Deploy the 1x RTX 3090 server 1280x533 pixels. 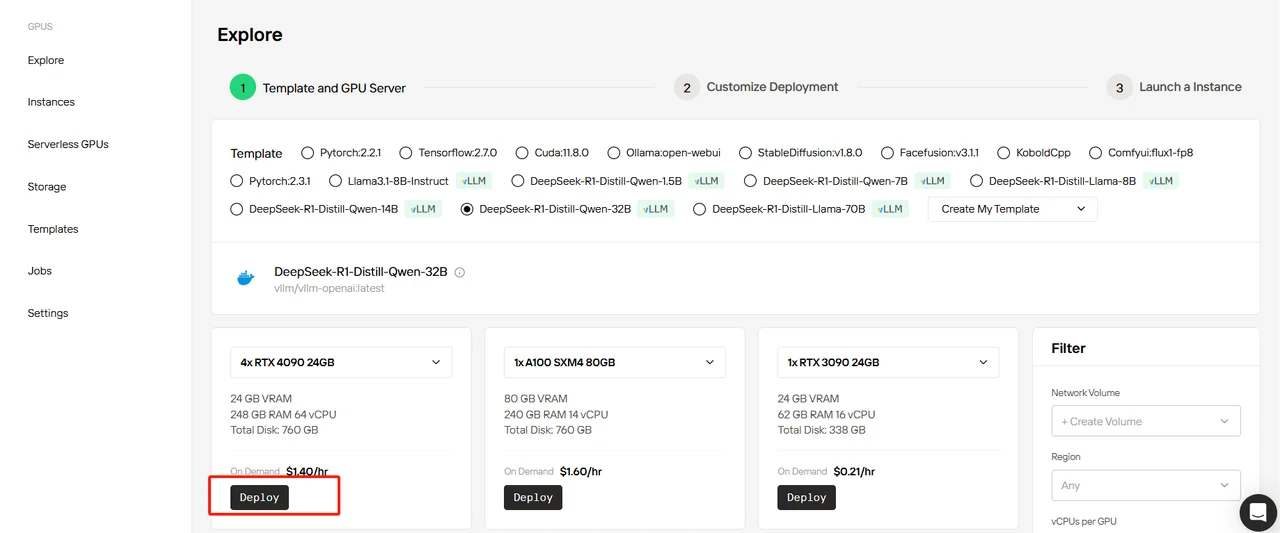(806, 497)
